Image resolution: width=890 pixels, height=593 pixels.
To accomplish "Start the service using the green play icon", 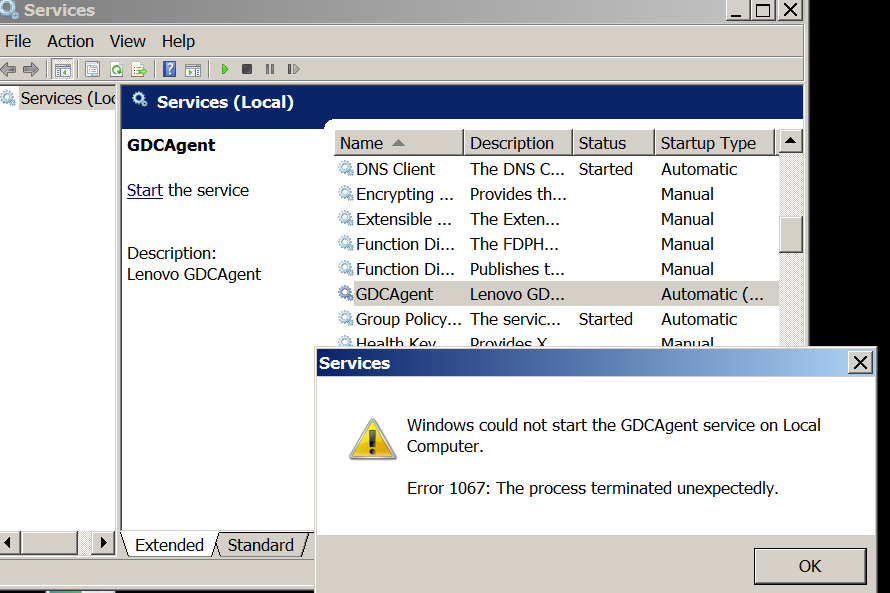I will tap(225, 69).
